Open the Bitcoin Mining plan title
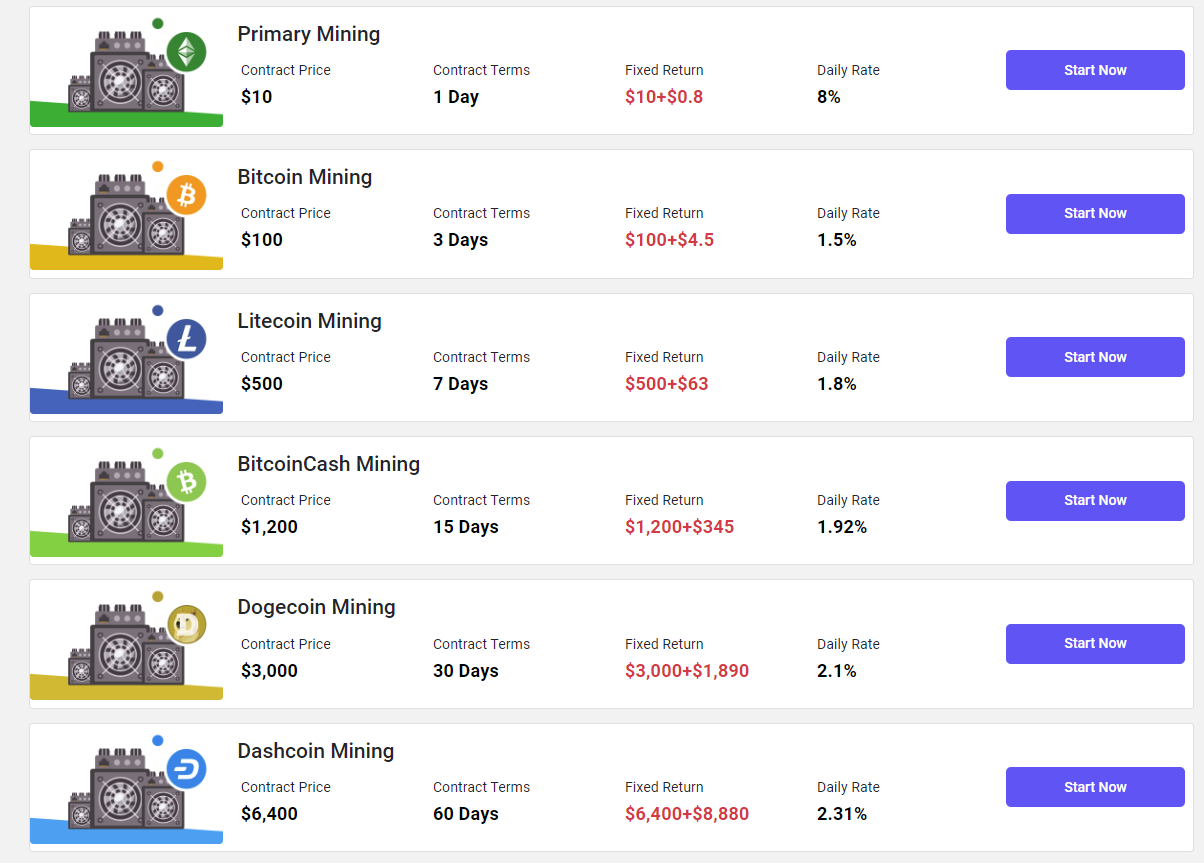 click(x=304, y=177)
